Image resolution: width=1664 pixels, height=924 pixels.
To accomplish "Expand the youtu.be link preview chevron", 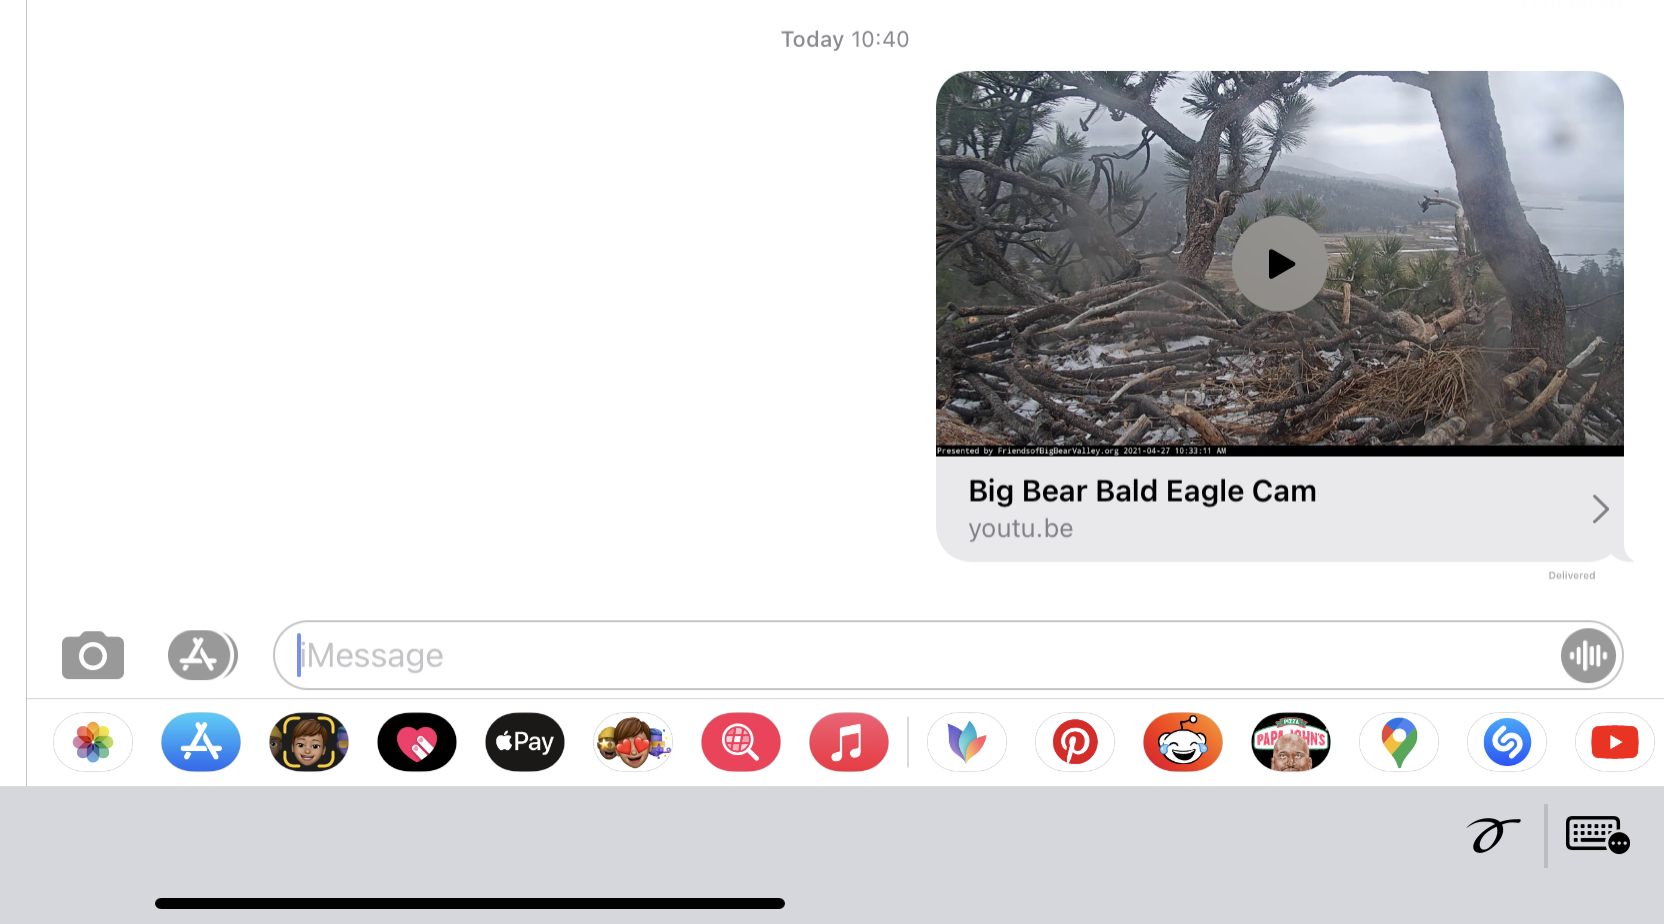I will [1600, 509].
